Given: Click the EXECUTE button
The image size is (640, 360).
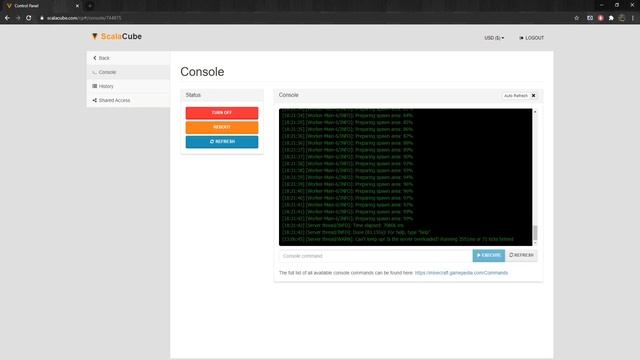Looking at the screenshot, I should pyautogui.click(x=489, y=256).
